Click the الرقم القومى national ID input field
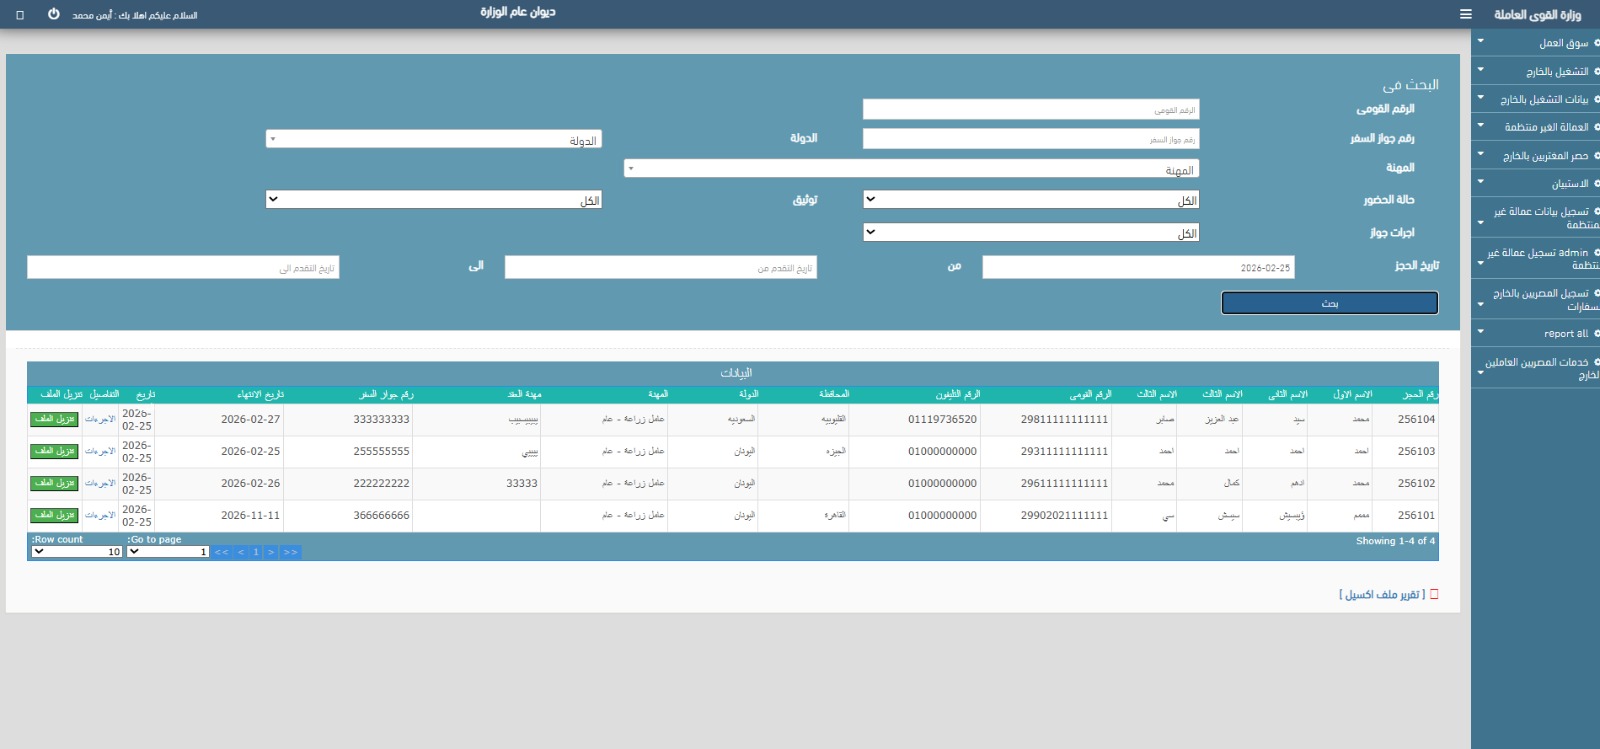This screenshot has height=749, width=1600. pyautogui.click(x=1030, y=110)
